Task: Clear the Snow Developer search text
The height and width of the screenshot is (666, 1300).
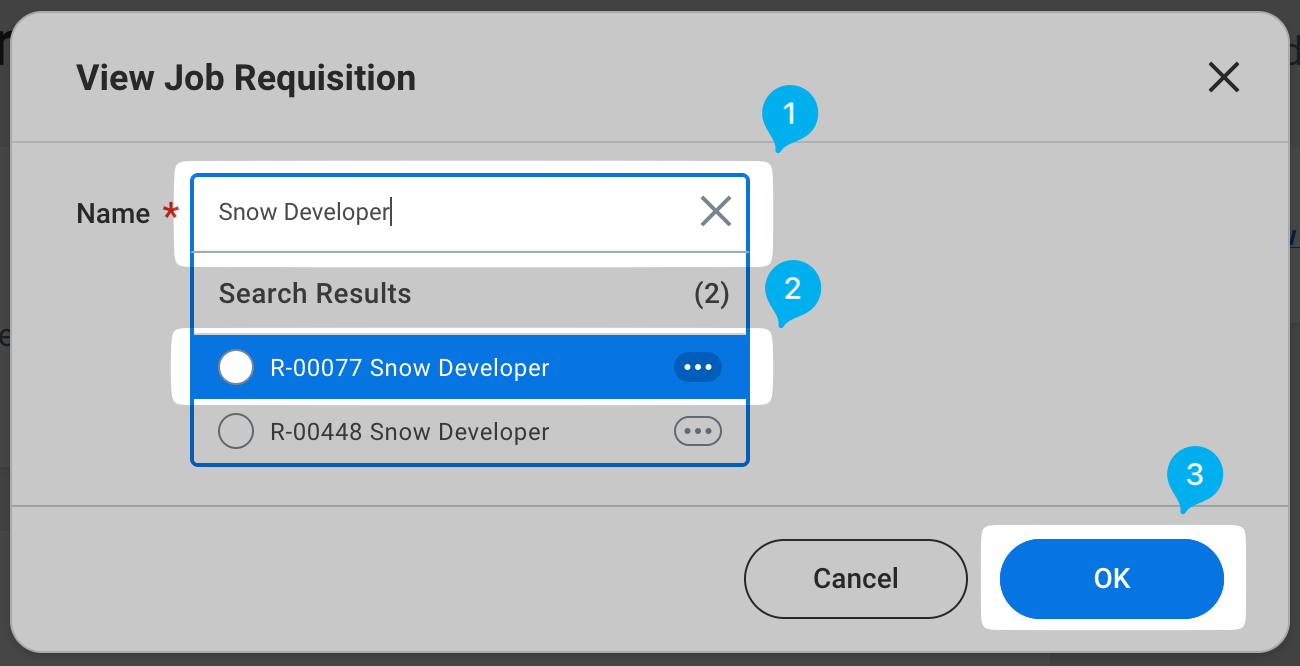Action: [715, 211]
